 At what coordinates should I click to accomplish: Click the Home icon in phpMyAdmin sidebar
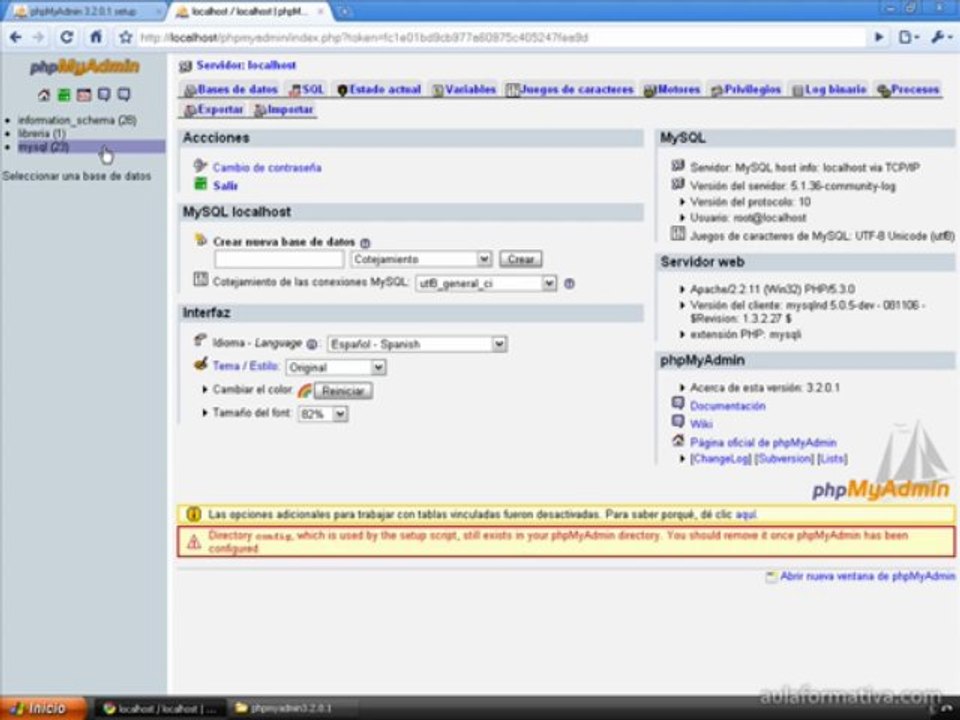click(44, 95)
